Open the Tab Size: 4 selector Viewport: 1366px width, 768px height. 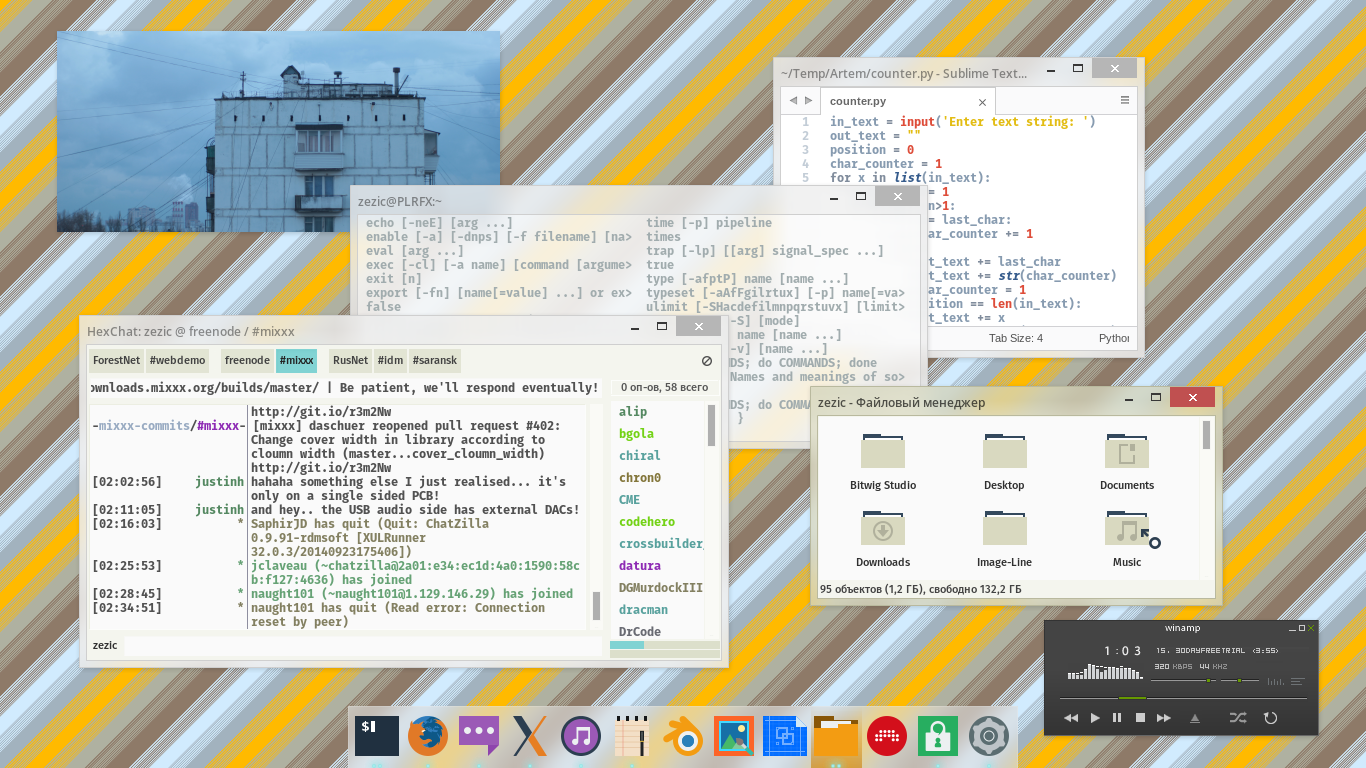tap(1015, 338)
